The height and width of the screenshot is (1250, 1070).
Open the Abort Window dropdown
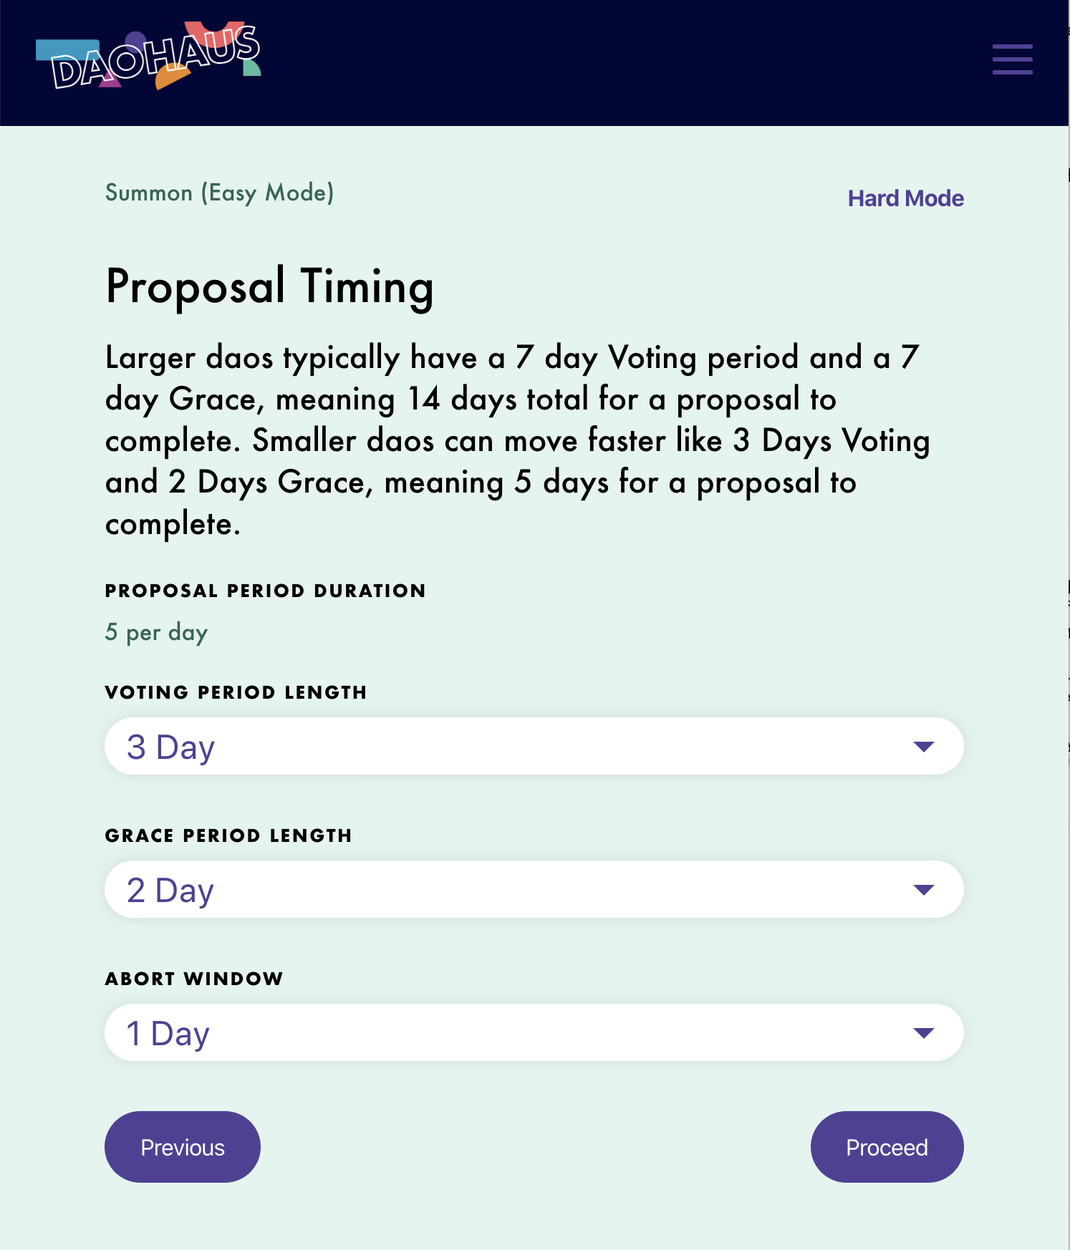(x=534, y=1032)
